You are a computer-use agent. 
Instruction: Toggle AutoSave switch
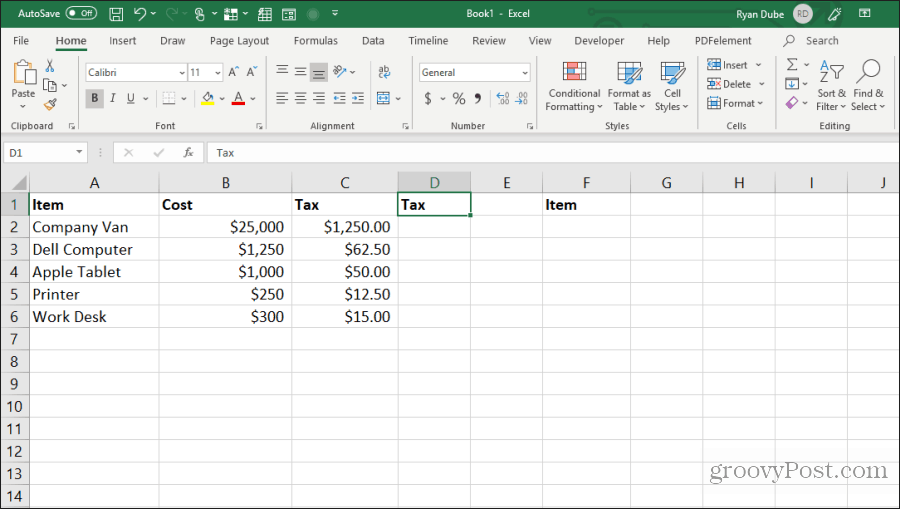pos(80,13)
